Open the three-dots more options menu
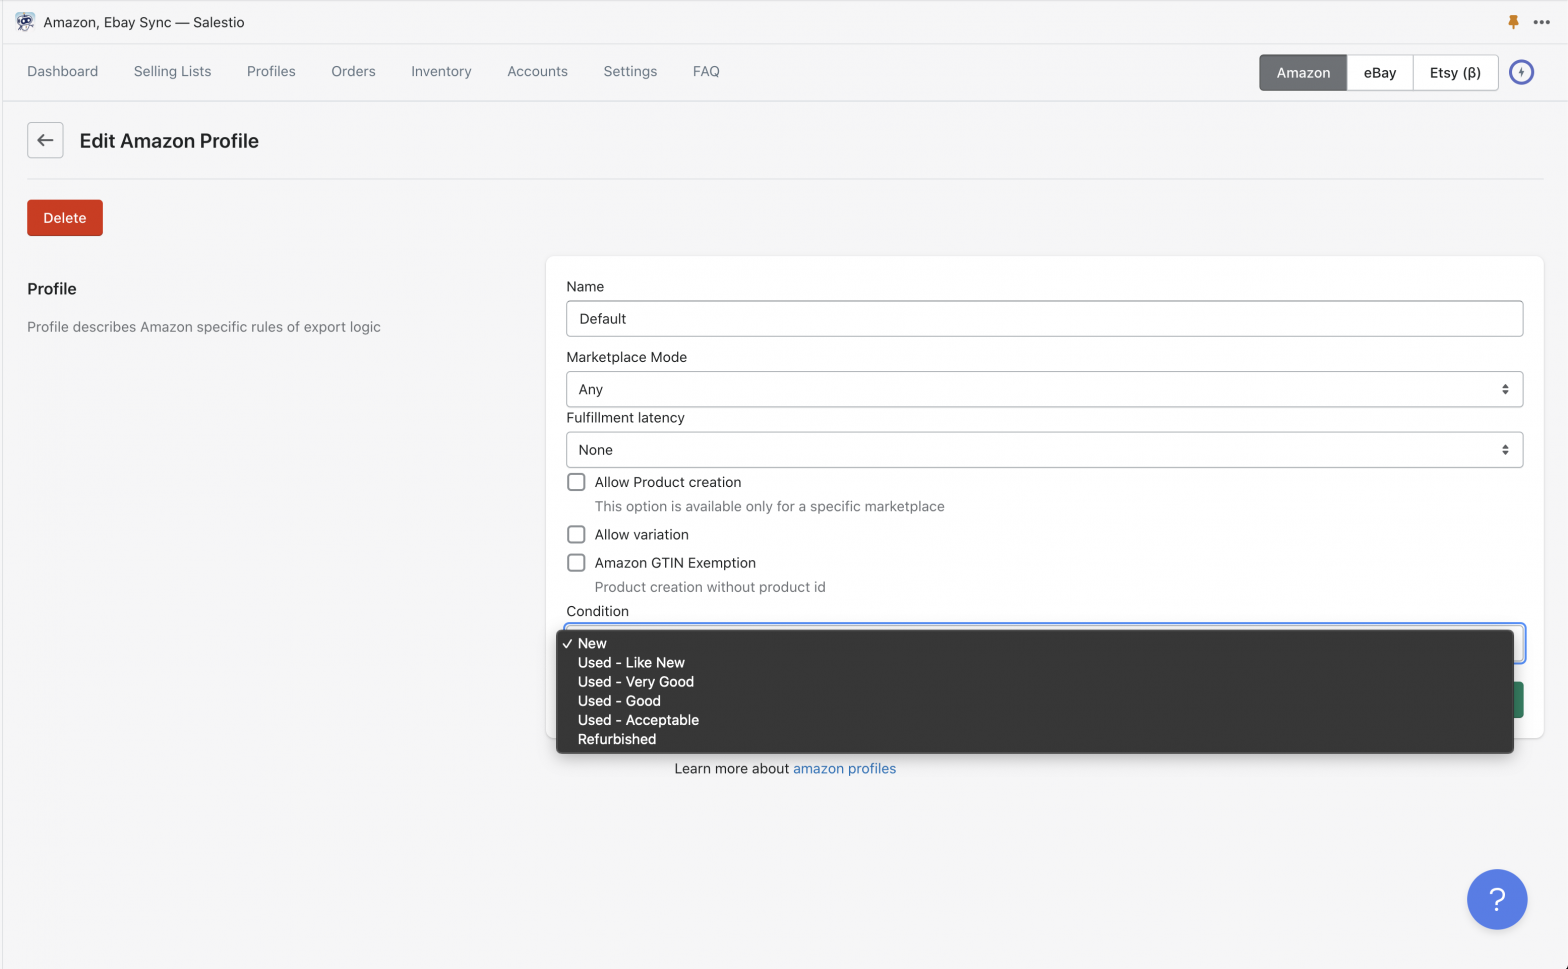This screenshot has height=969, width=1568. [1541, 22]
